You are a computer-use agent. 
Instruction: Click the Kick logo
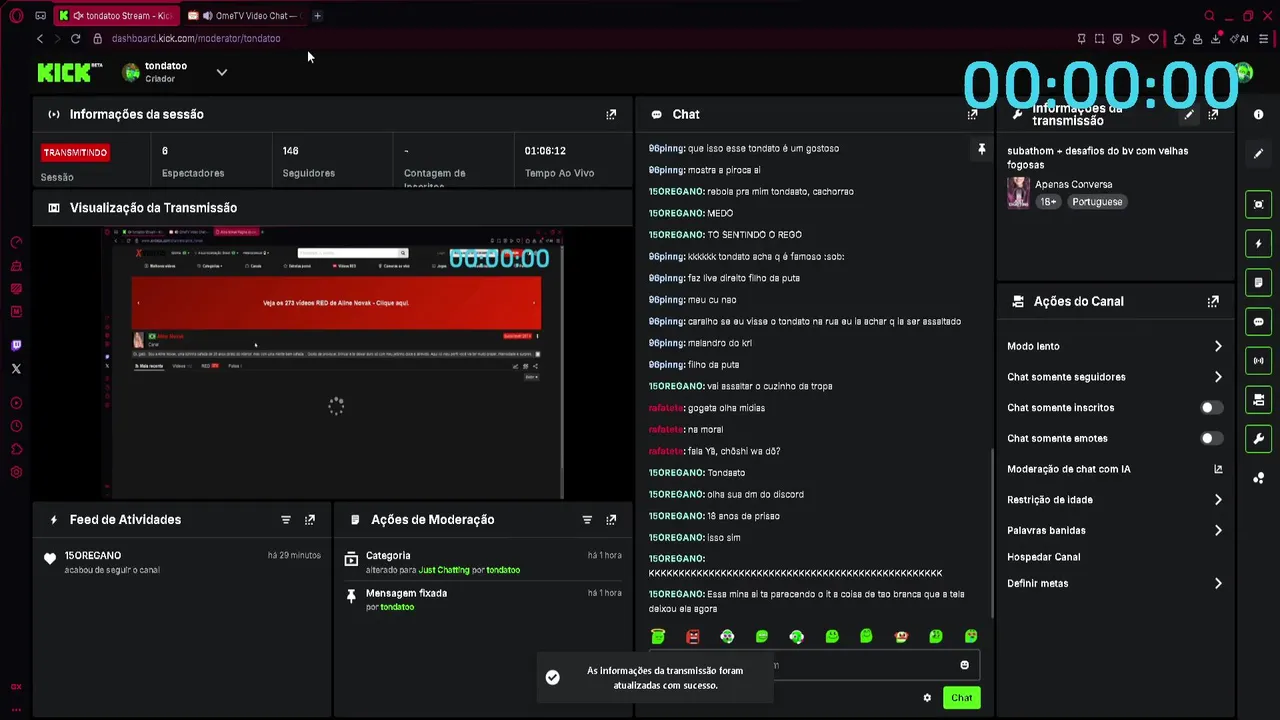click(70, 72)
